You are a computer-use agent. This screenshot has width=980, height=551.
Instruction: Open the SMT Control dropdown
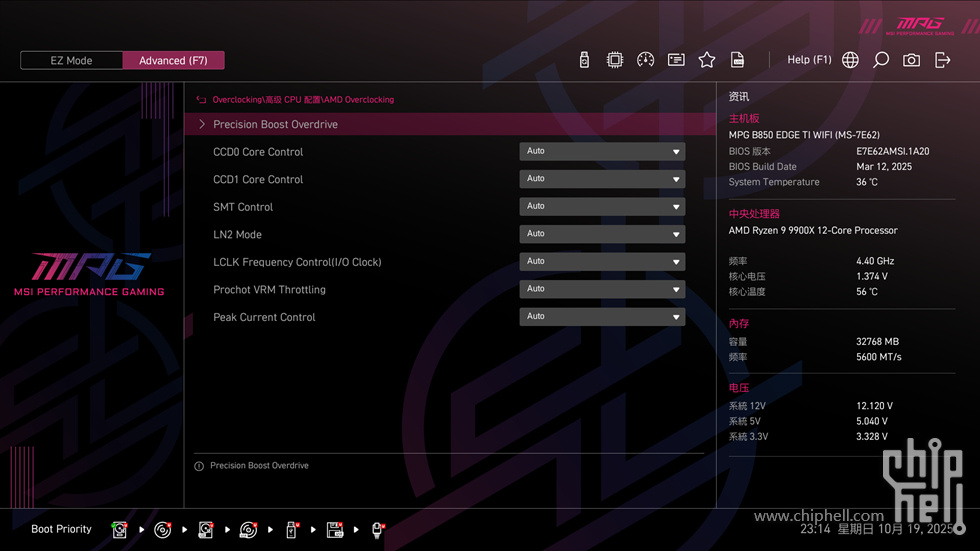[x=602, y=207]
